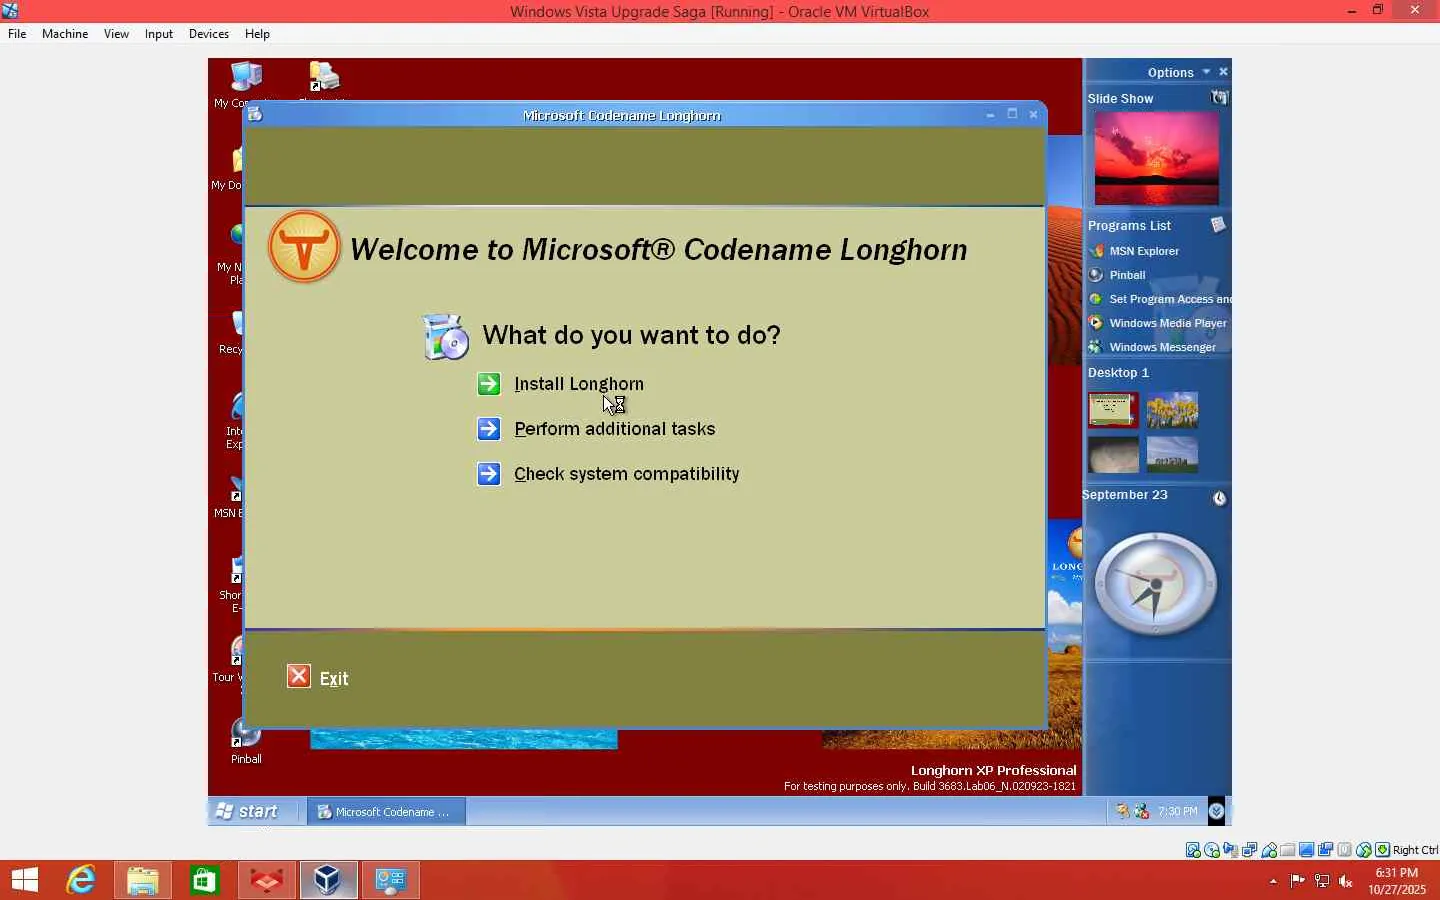Close the guest sidebar with its X button
The image size is (1440, 900).
pyautogui.click(x=1223, y=72)
